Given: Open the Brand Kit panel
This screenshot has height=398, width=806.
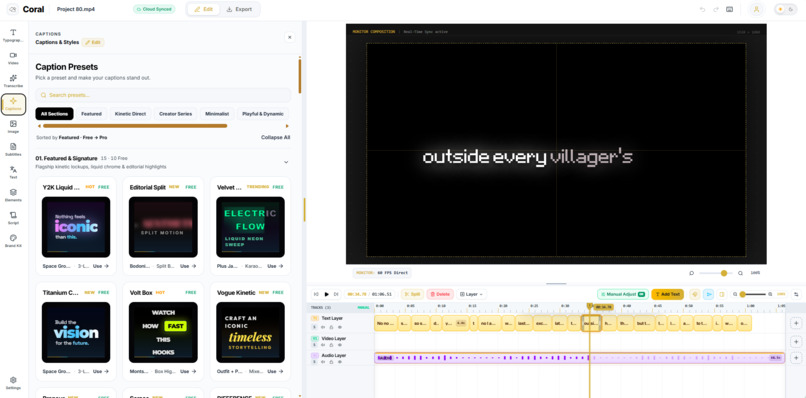Looking at the screenshot, I should tap(13, 241).
